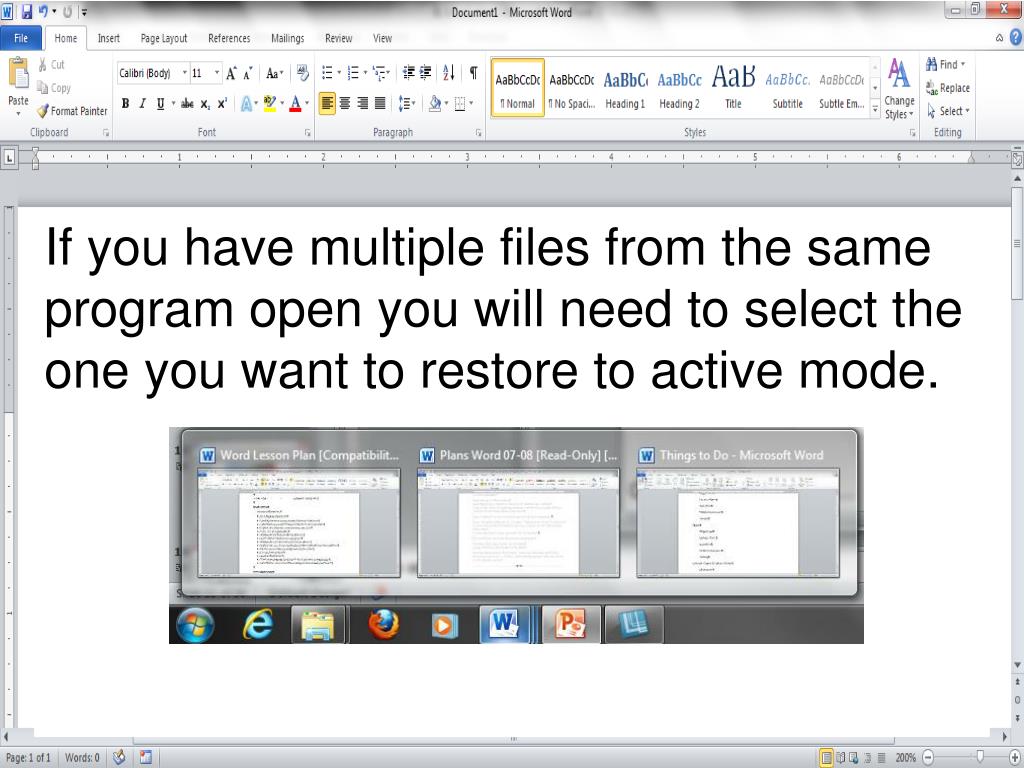
Task: Expand the numbering list dropdown
Action: pyautogui.click(x=364, y=72)
